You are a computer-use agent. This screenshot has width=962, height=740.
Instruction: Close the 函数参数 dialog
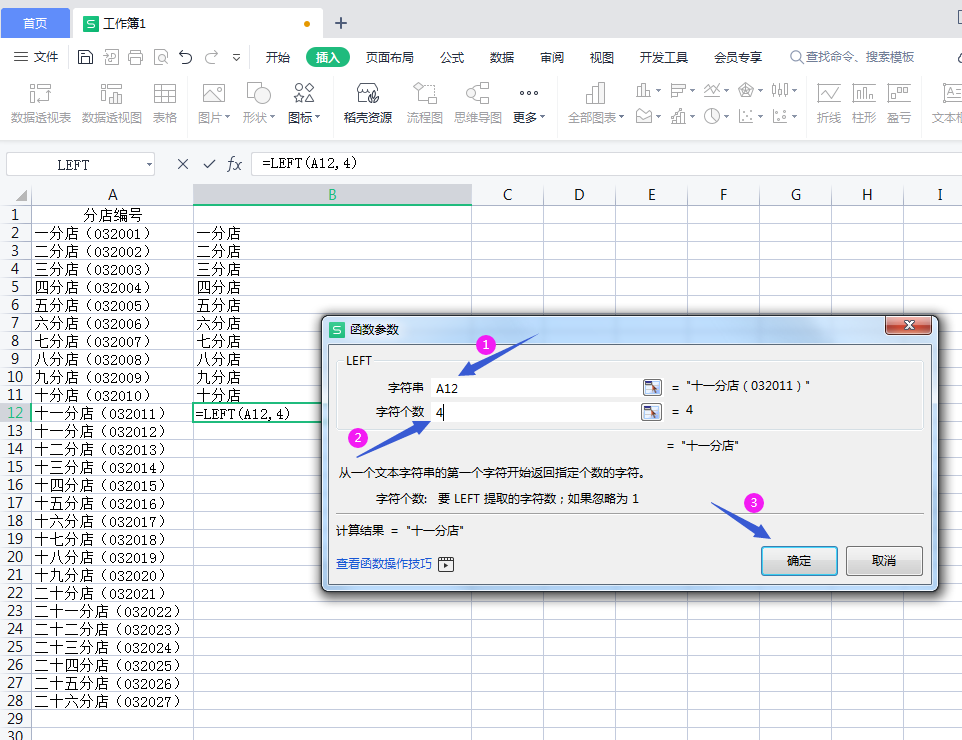tap(909, 325)
